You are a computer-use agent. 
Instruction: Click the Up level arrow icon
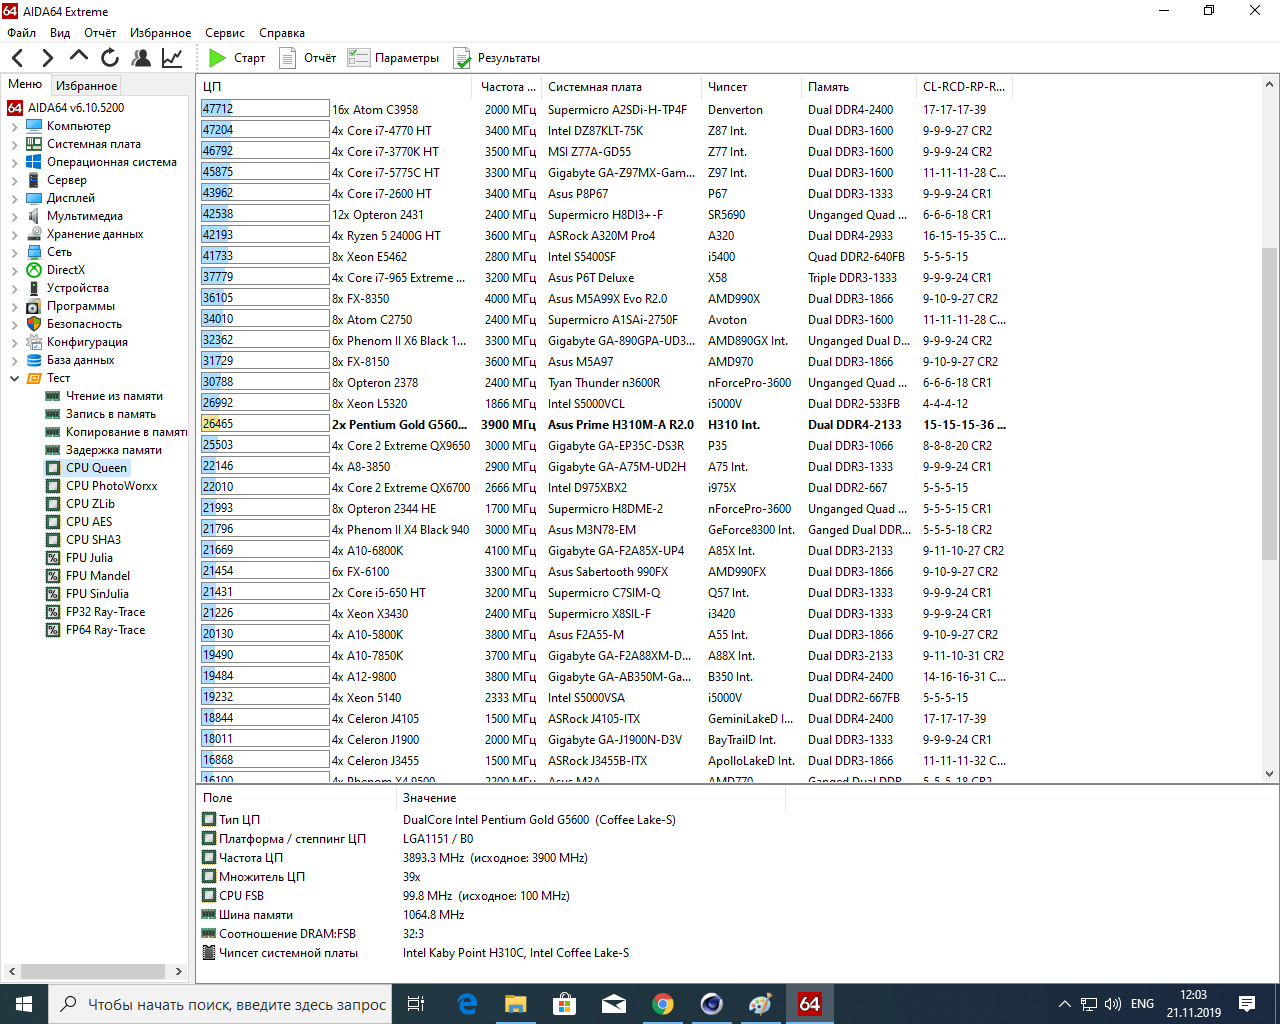coord(78,58)
